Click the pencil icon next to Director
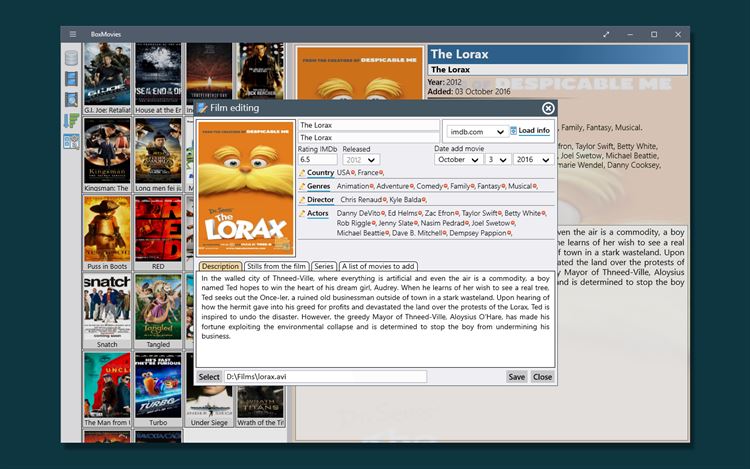750x469 pixels. [302, 200]
